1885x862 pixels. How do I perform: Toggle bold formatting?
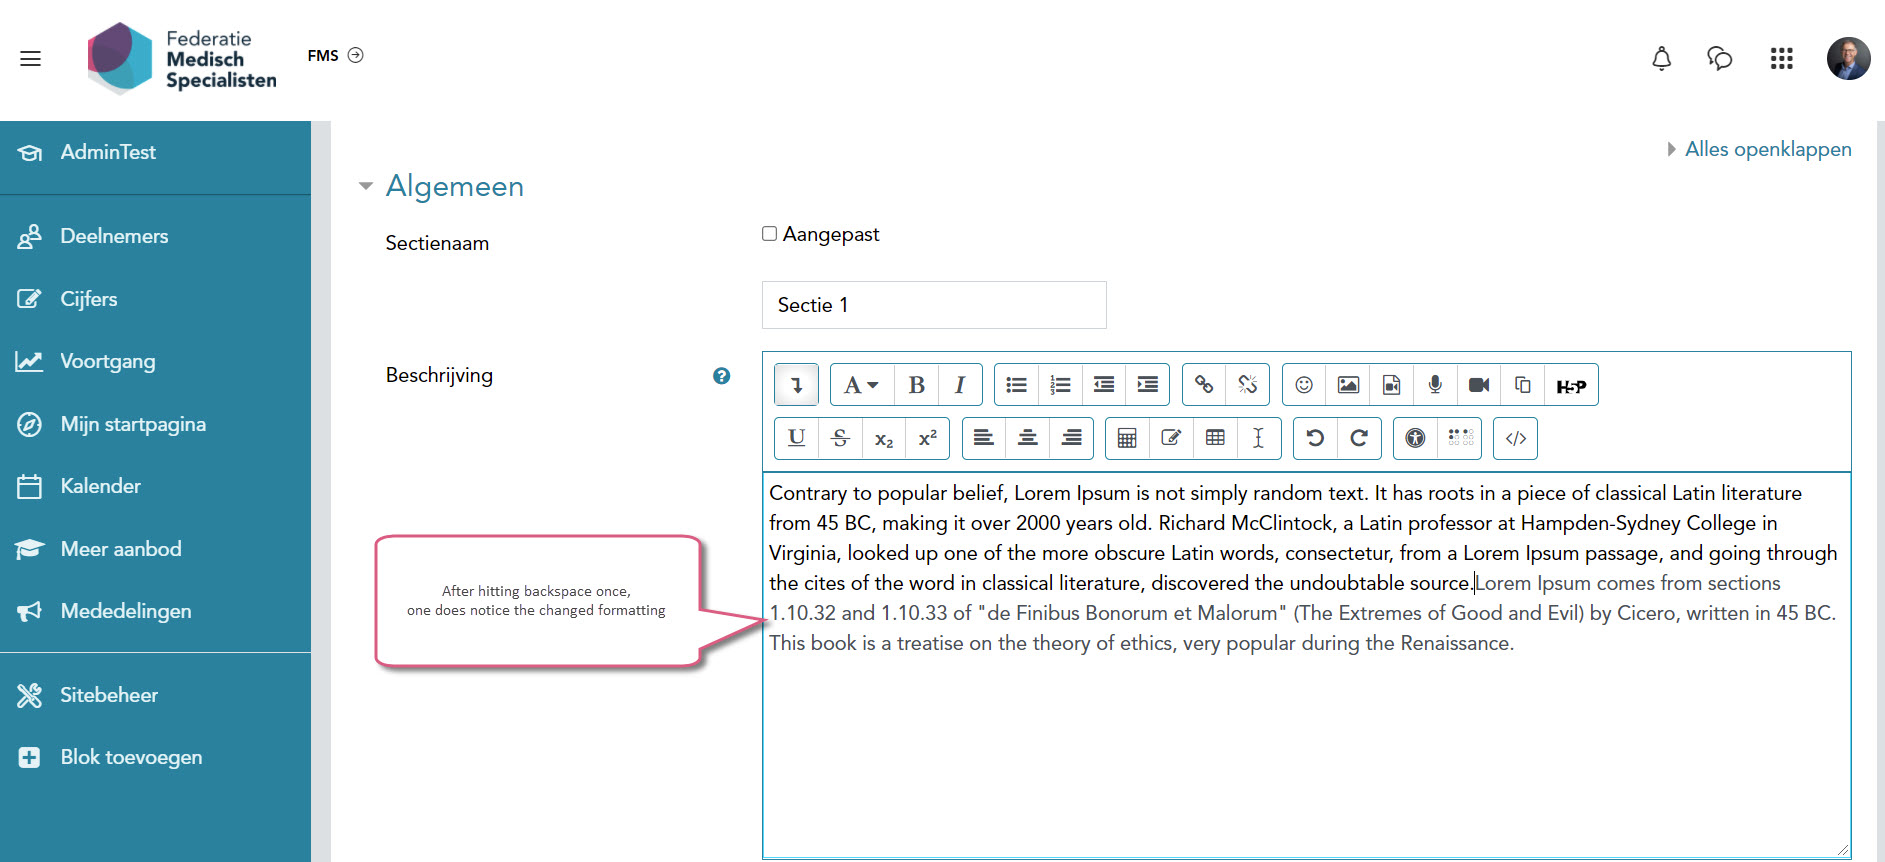[916, 385]
